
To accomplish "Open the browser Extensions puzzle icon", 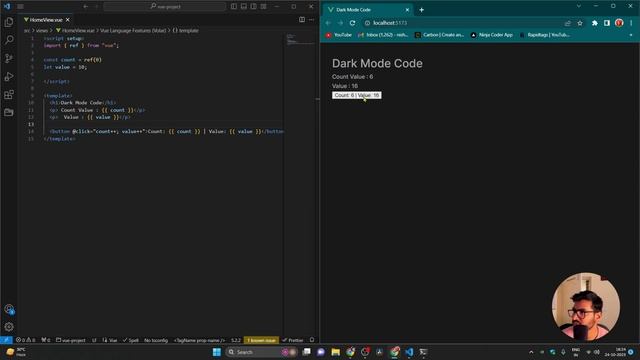I will coord(595,23).
